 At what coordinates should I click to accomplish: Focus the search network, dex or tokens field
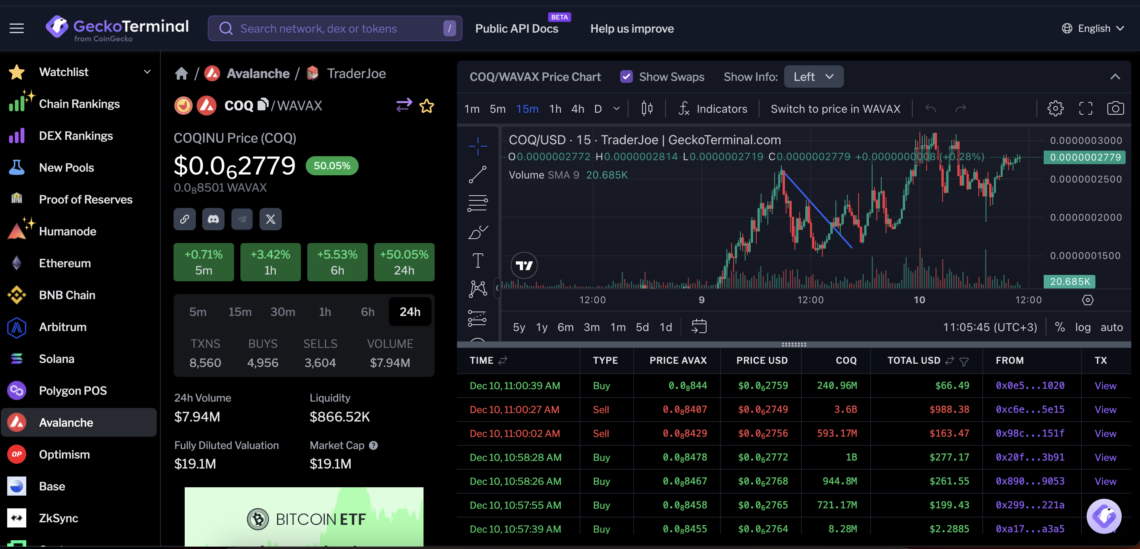[335, 28]
